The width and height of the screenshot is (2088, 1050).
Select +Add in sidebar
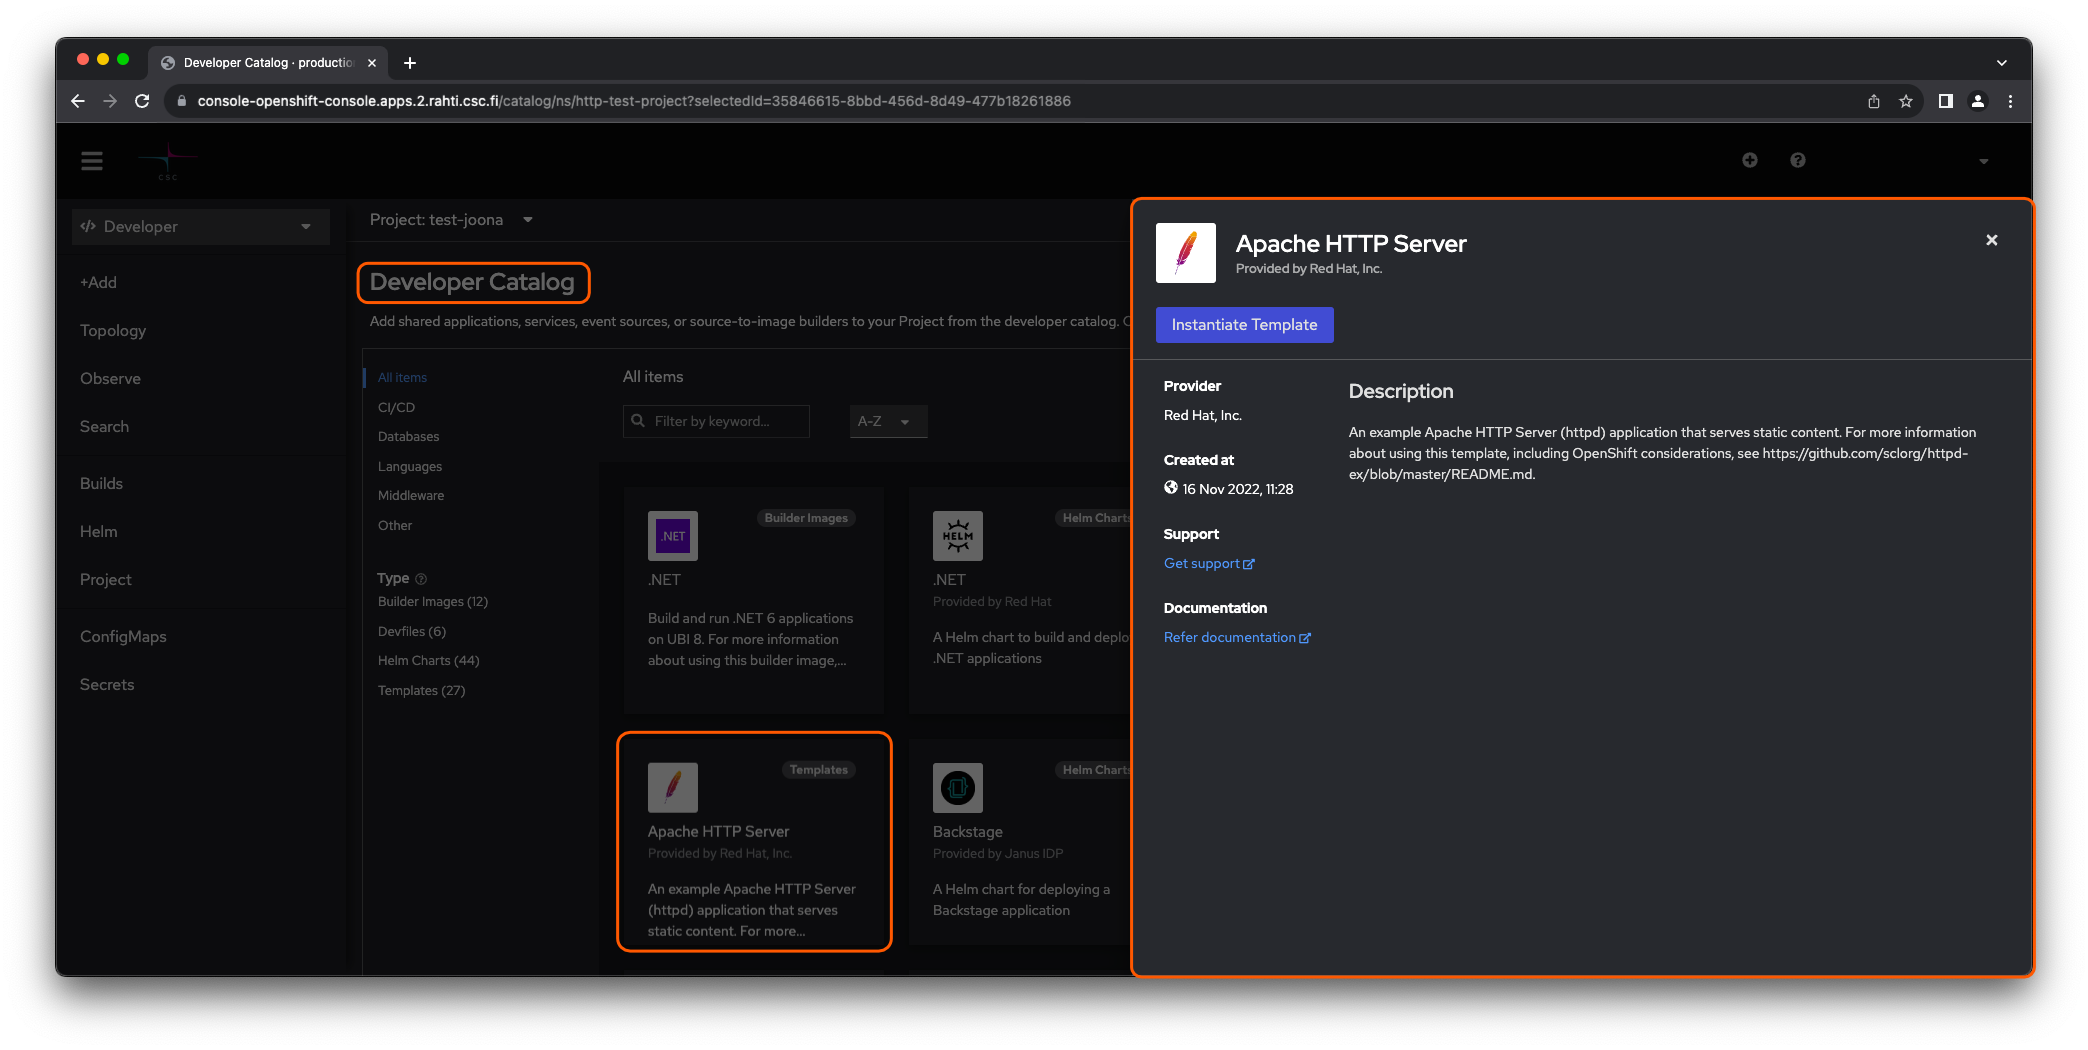click(x=98, y=283)
